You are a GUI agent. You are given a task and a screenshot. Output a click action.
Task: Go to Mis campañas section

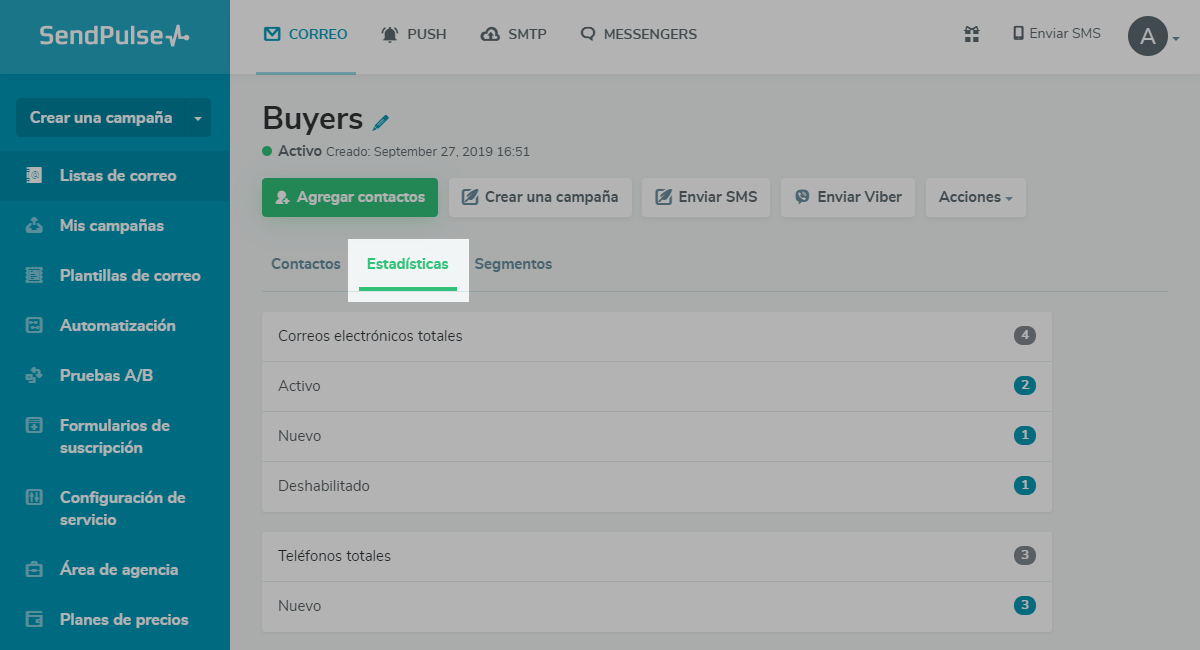pos(111,226)
